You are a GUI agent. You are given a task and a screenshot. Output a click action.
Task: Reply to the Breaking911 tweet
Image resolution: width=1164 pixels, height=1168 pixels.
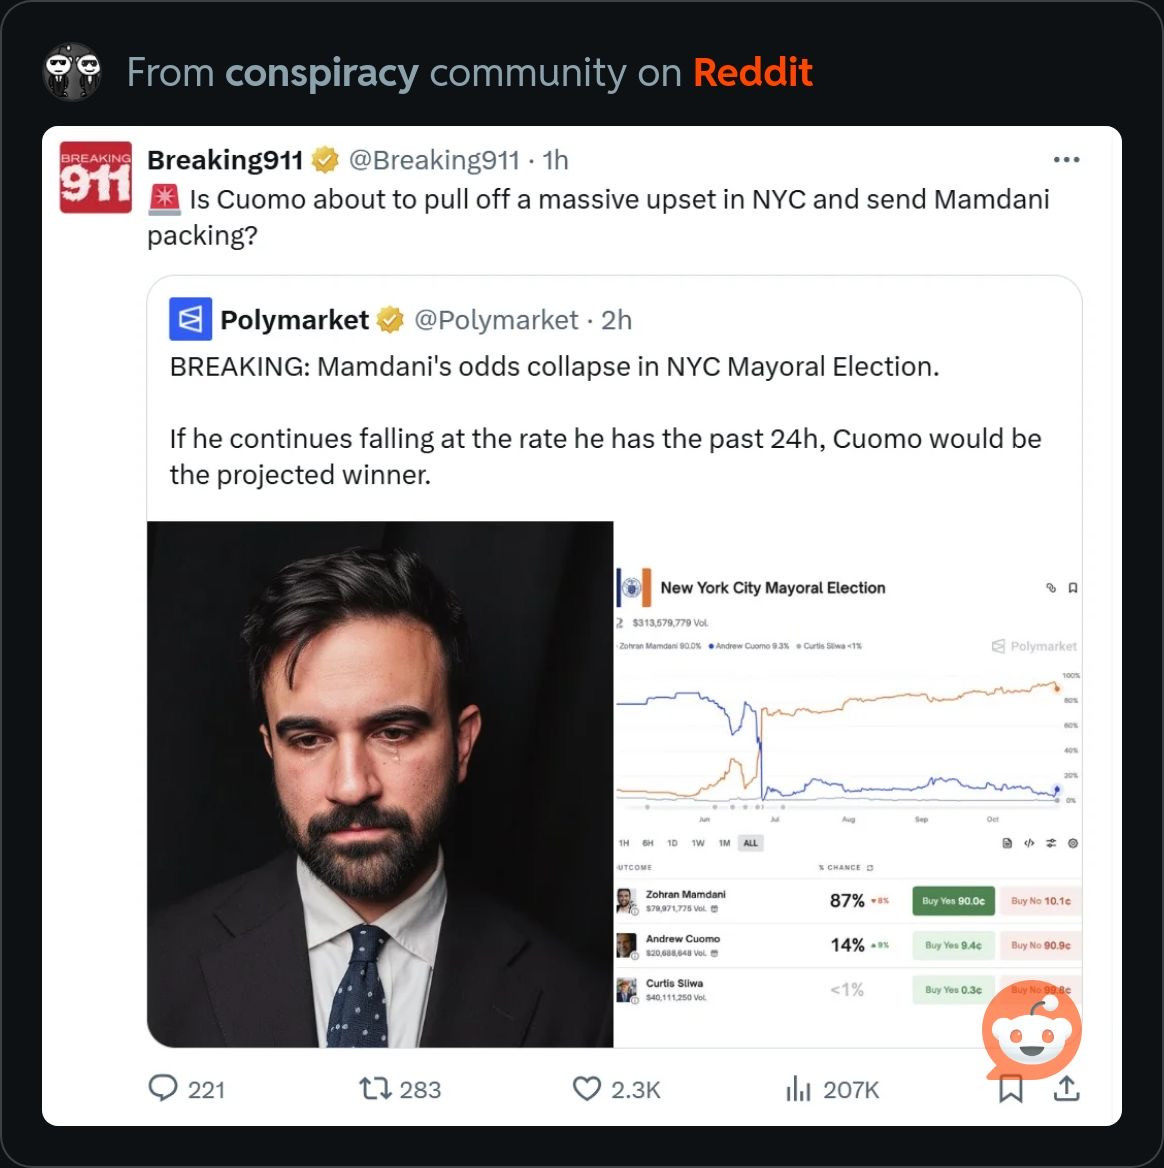click(163, 1088)
